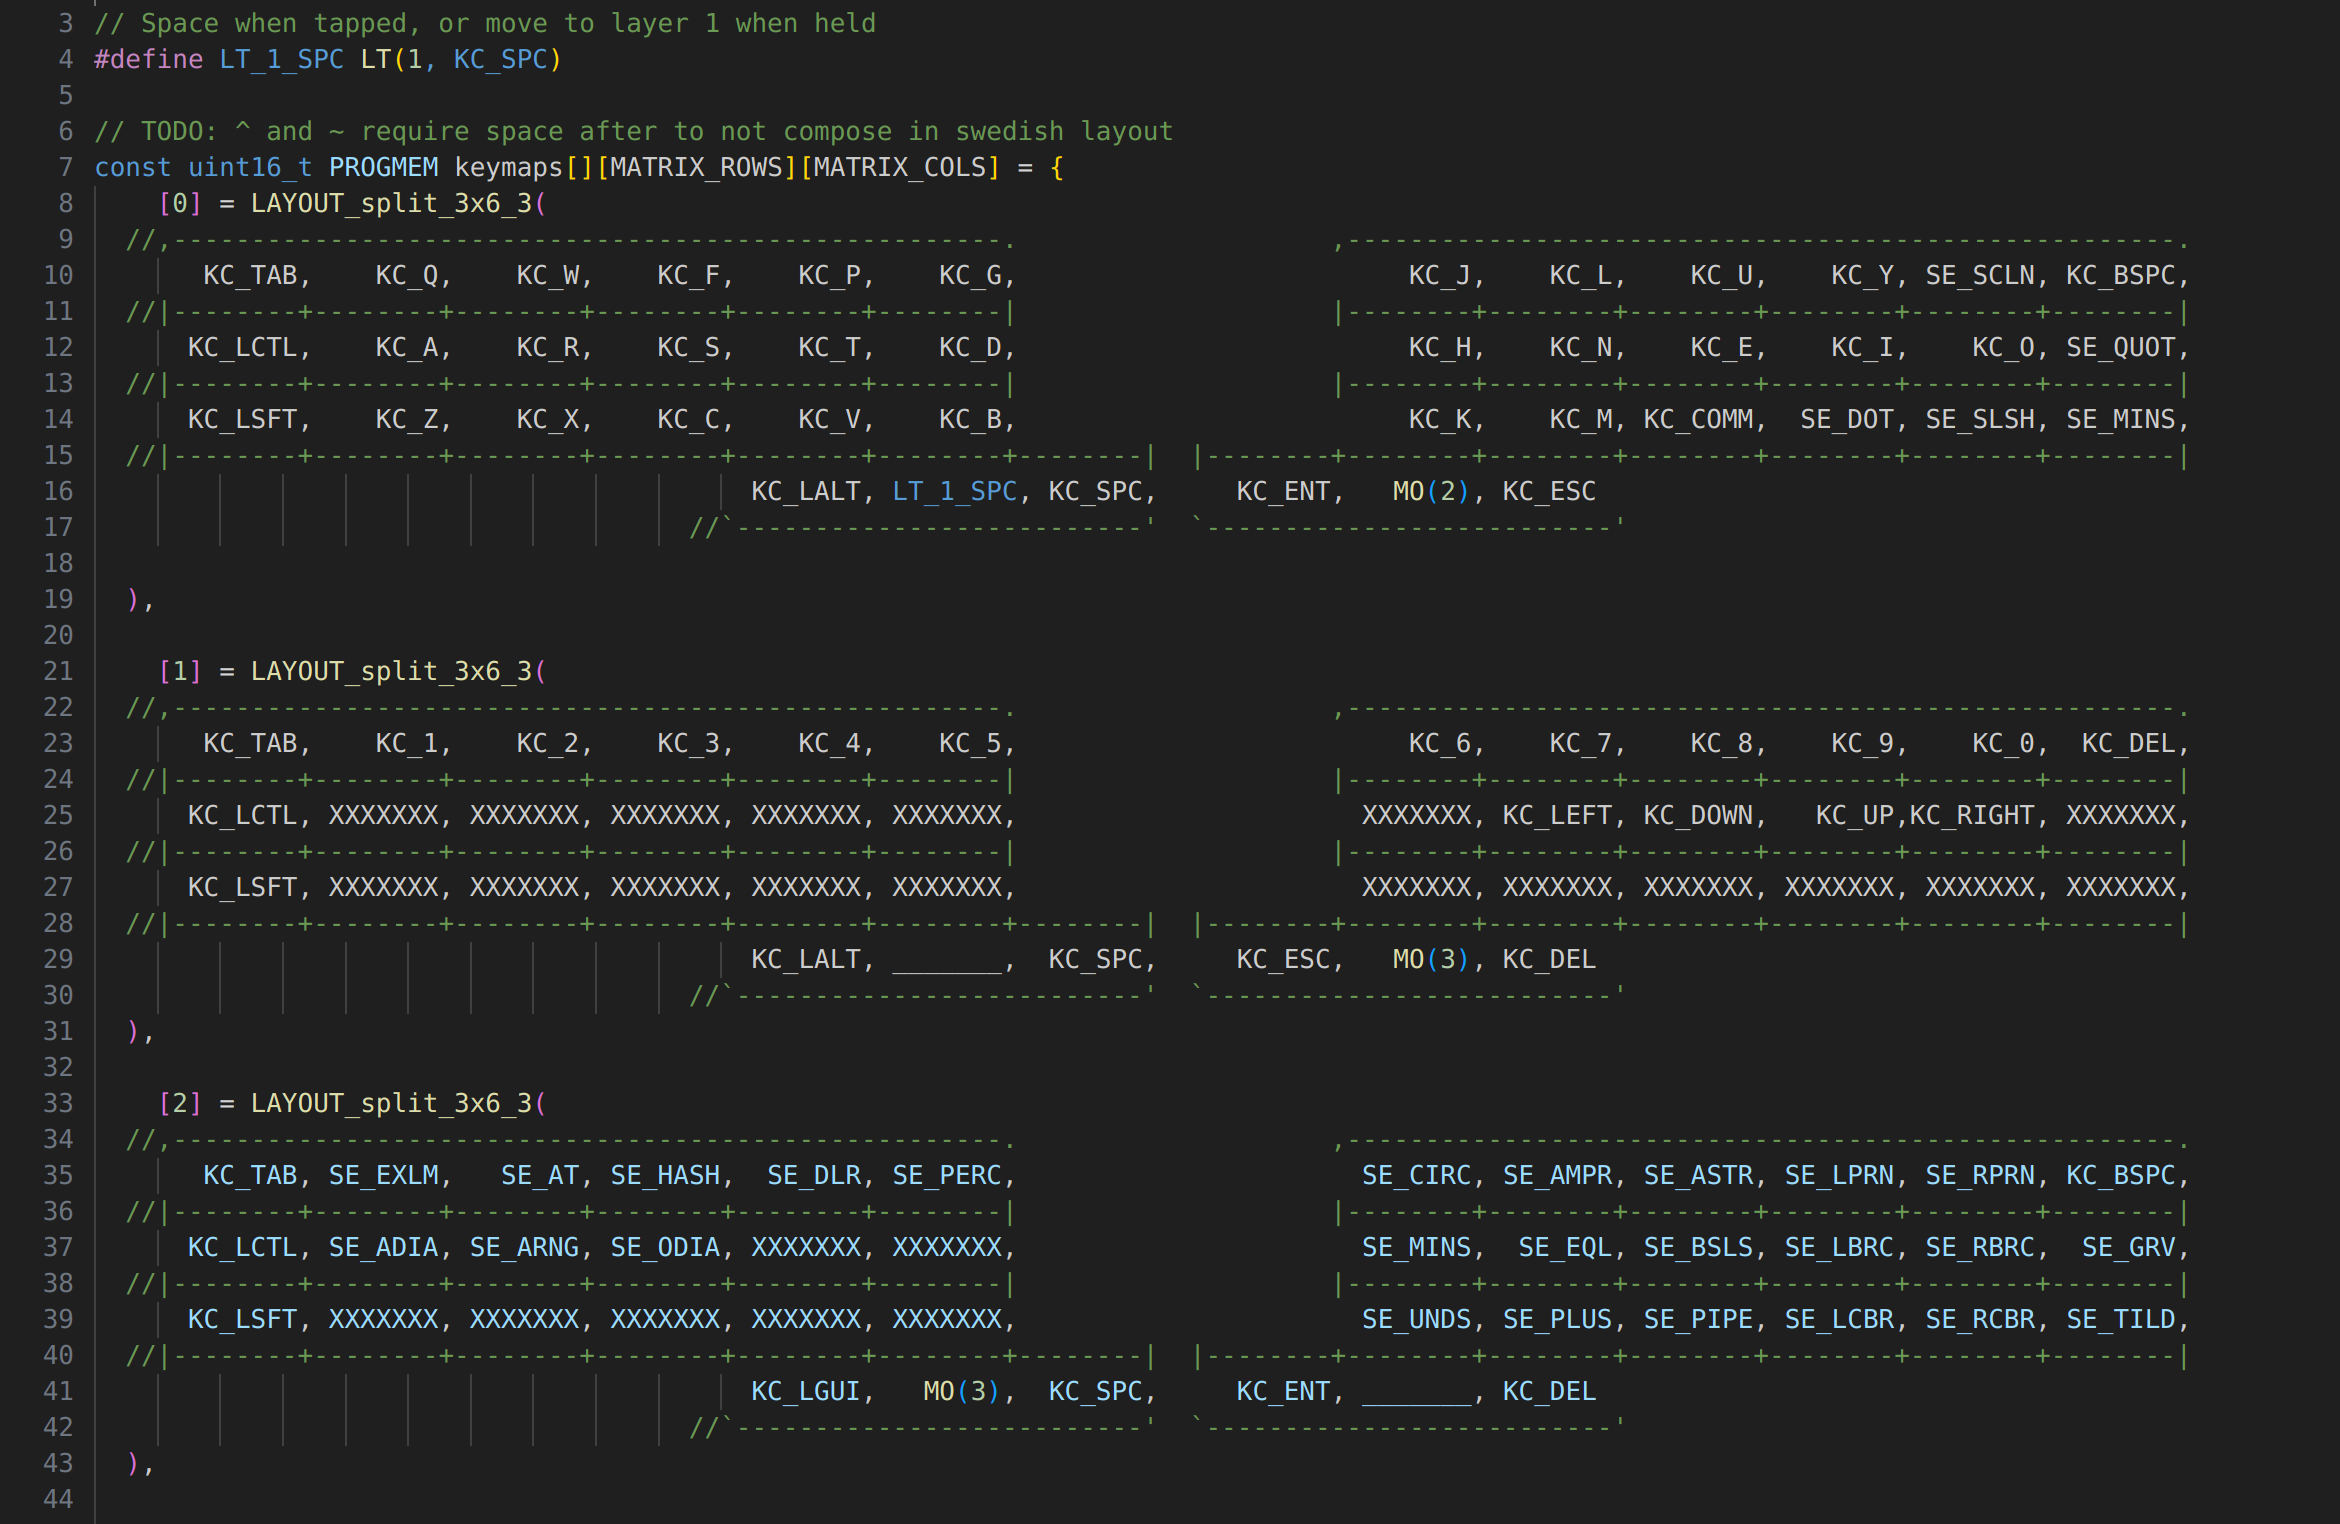Screen dimensions: 2340x1524
Task: Click the uint16_t type name
Action: point(250,167)
